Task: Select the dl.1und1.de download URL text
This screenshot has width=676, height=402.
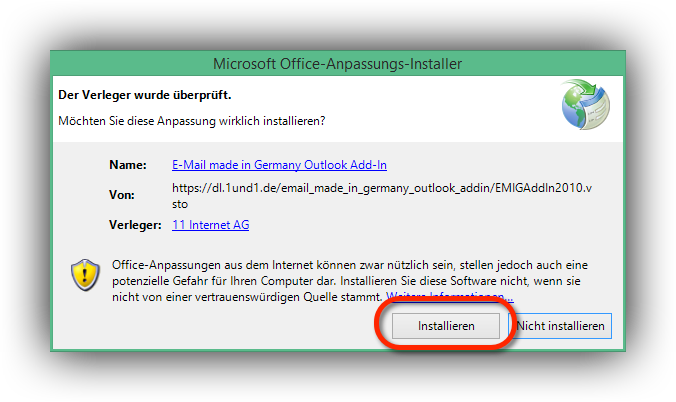Action: 382,196
